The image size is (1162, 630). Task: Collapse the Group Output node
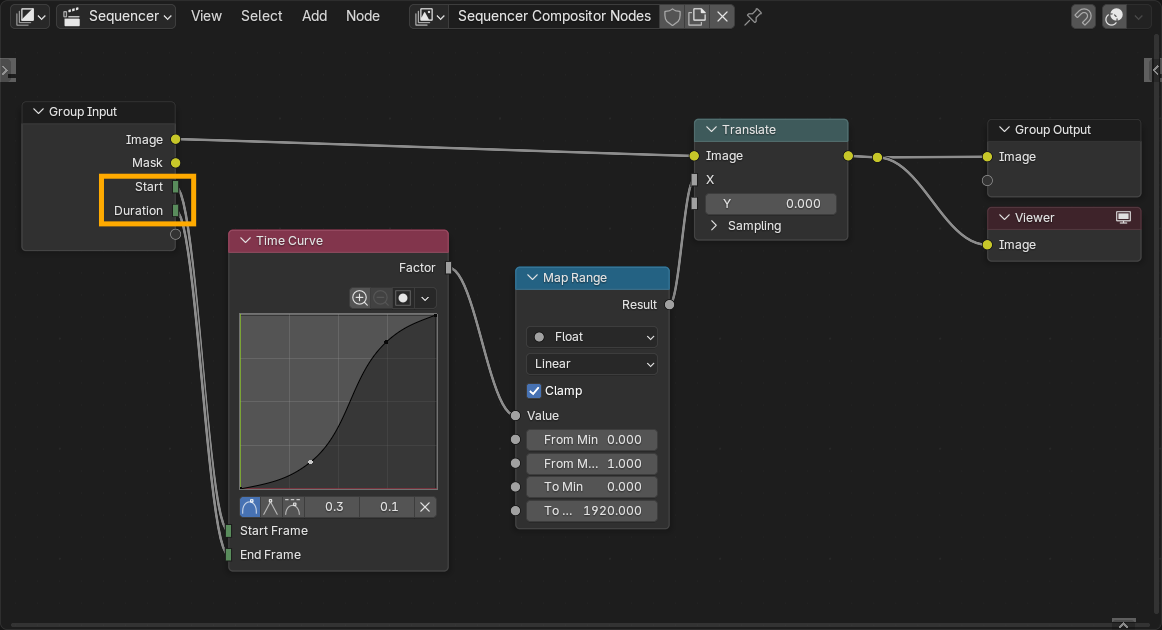tap(1005, 130)
